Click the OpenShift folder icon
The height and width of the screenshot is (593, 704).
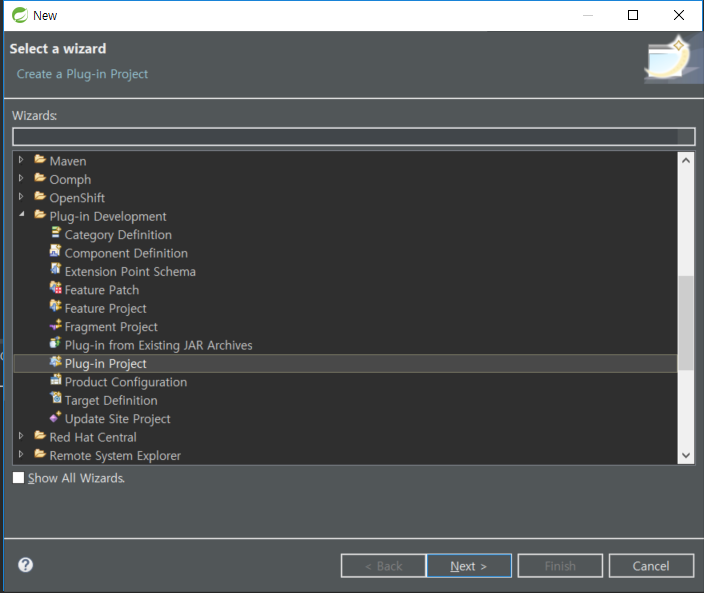[x=40, y=196]
